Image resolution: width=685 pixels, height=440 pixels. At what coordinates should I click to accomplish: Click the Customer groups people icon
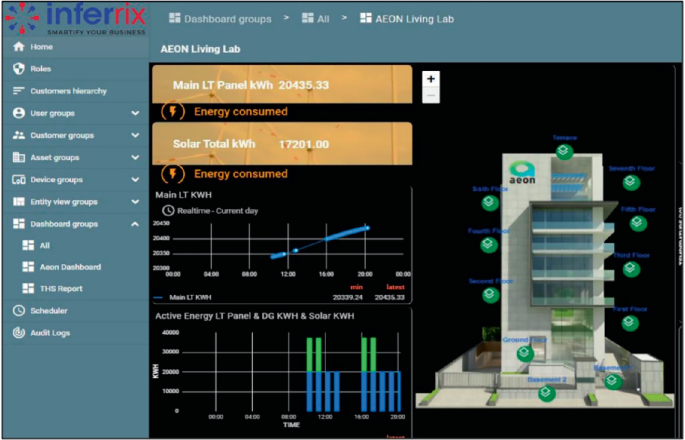(x=19, y=135)
